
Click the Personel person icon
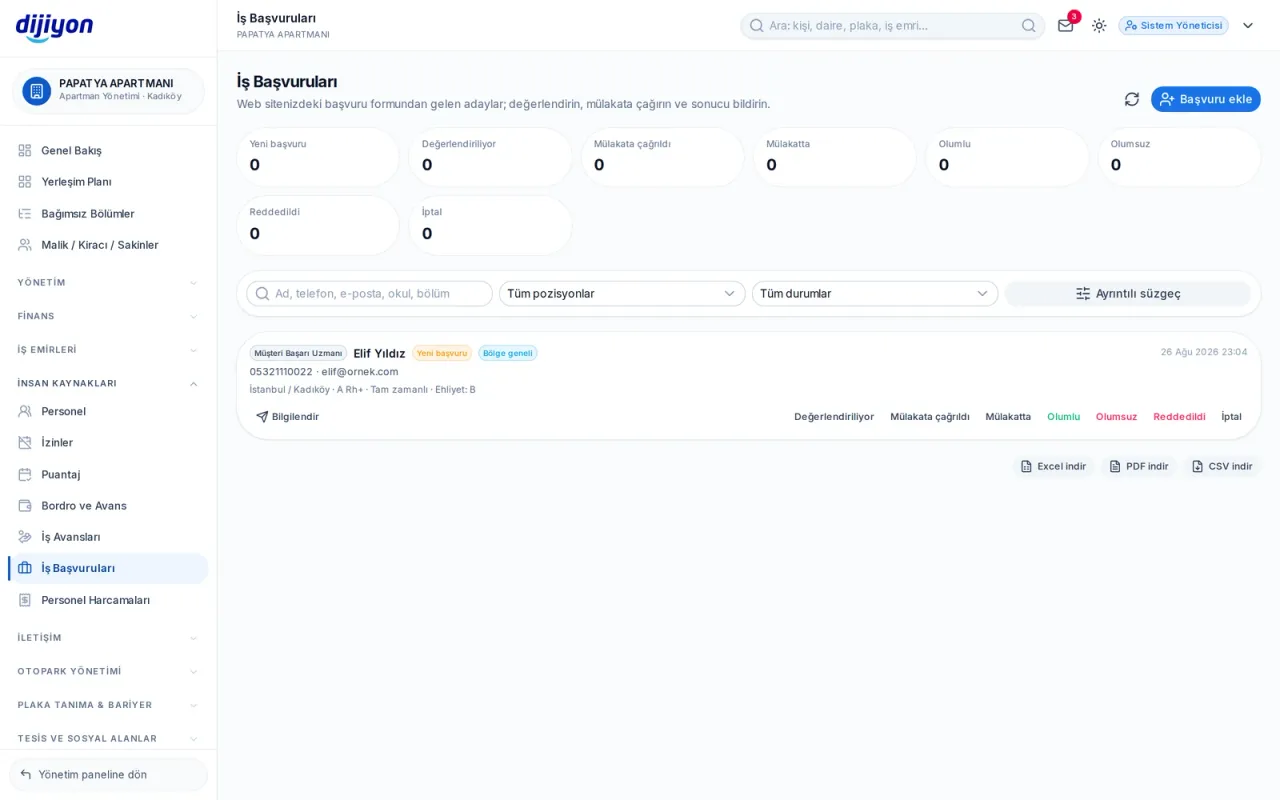point(25,411)
